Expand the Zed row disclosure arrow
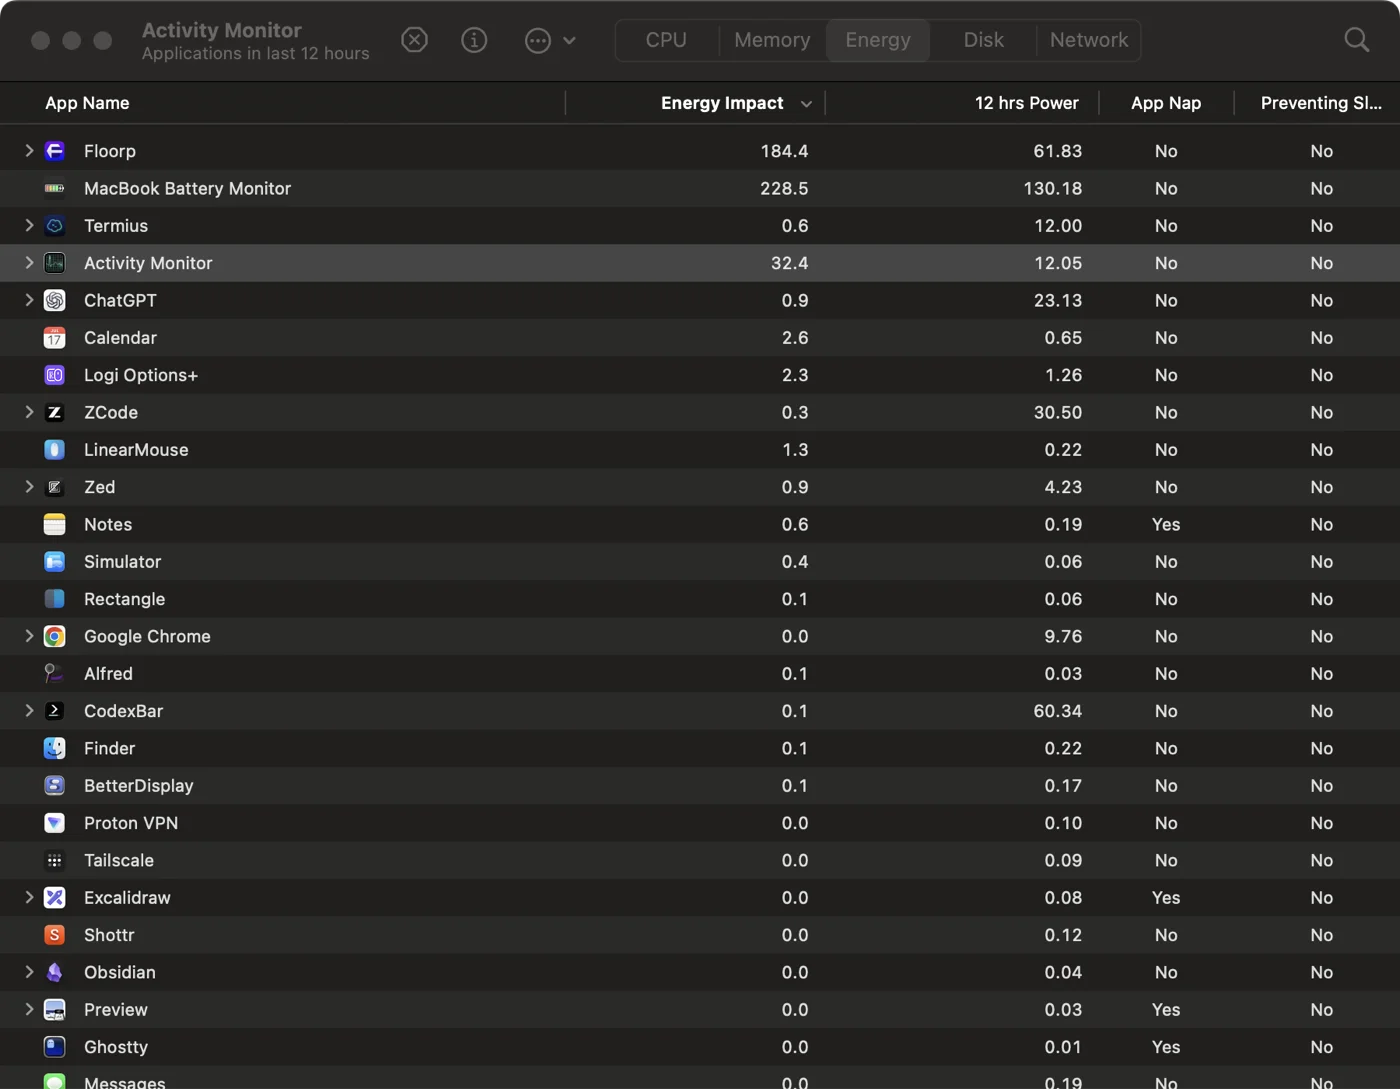This screenshot has height=1089, width=1400. [29, 487]
